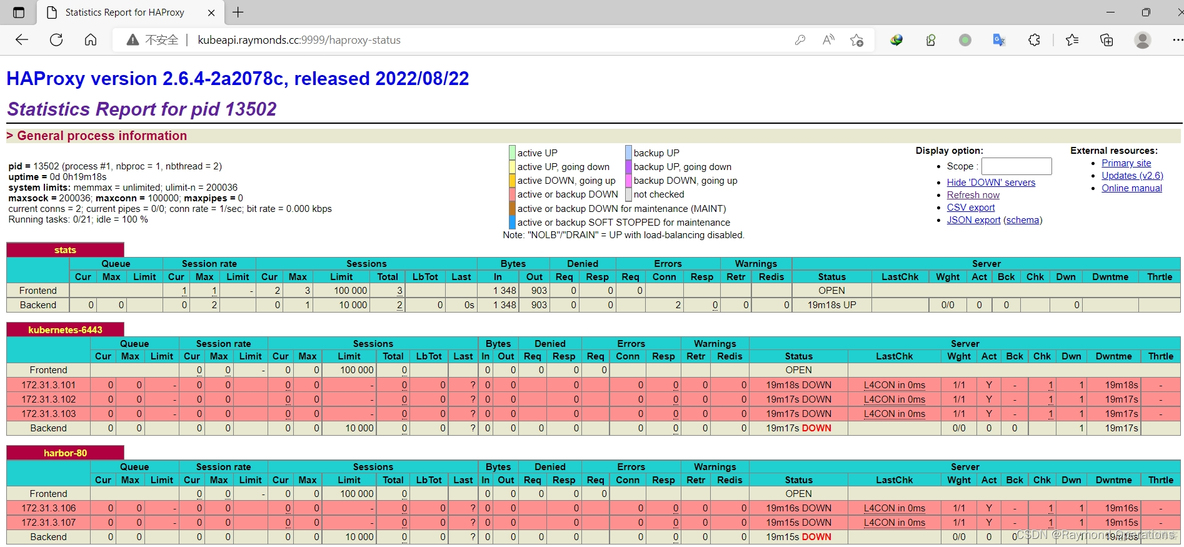
Task: Click the green active UP legend swatch
Action: (x=512, y=153)
